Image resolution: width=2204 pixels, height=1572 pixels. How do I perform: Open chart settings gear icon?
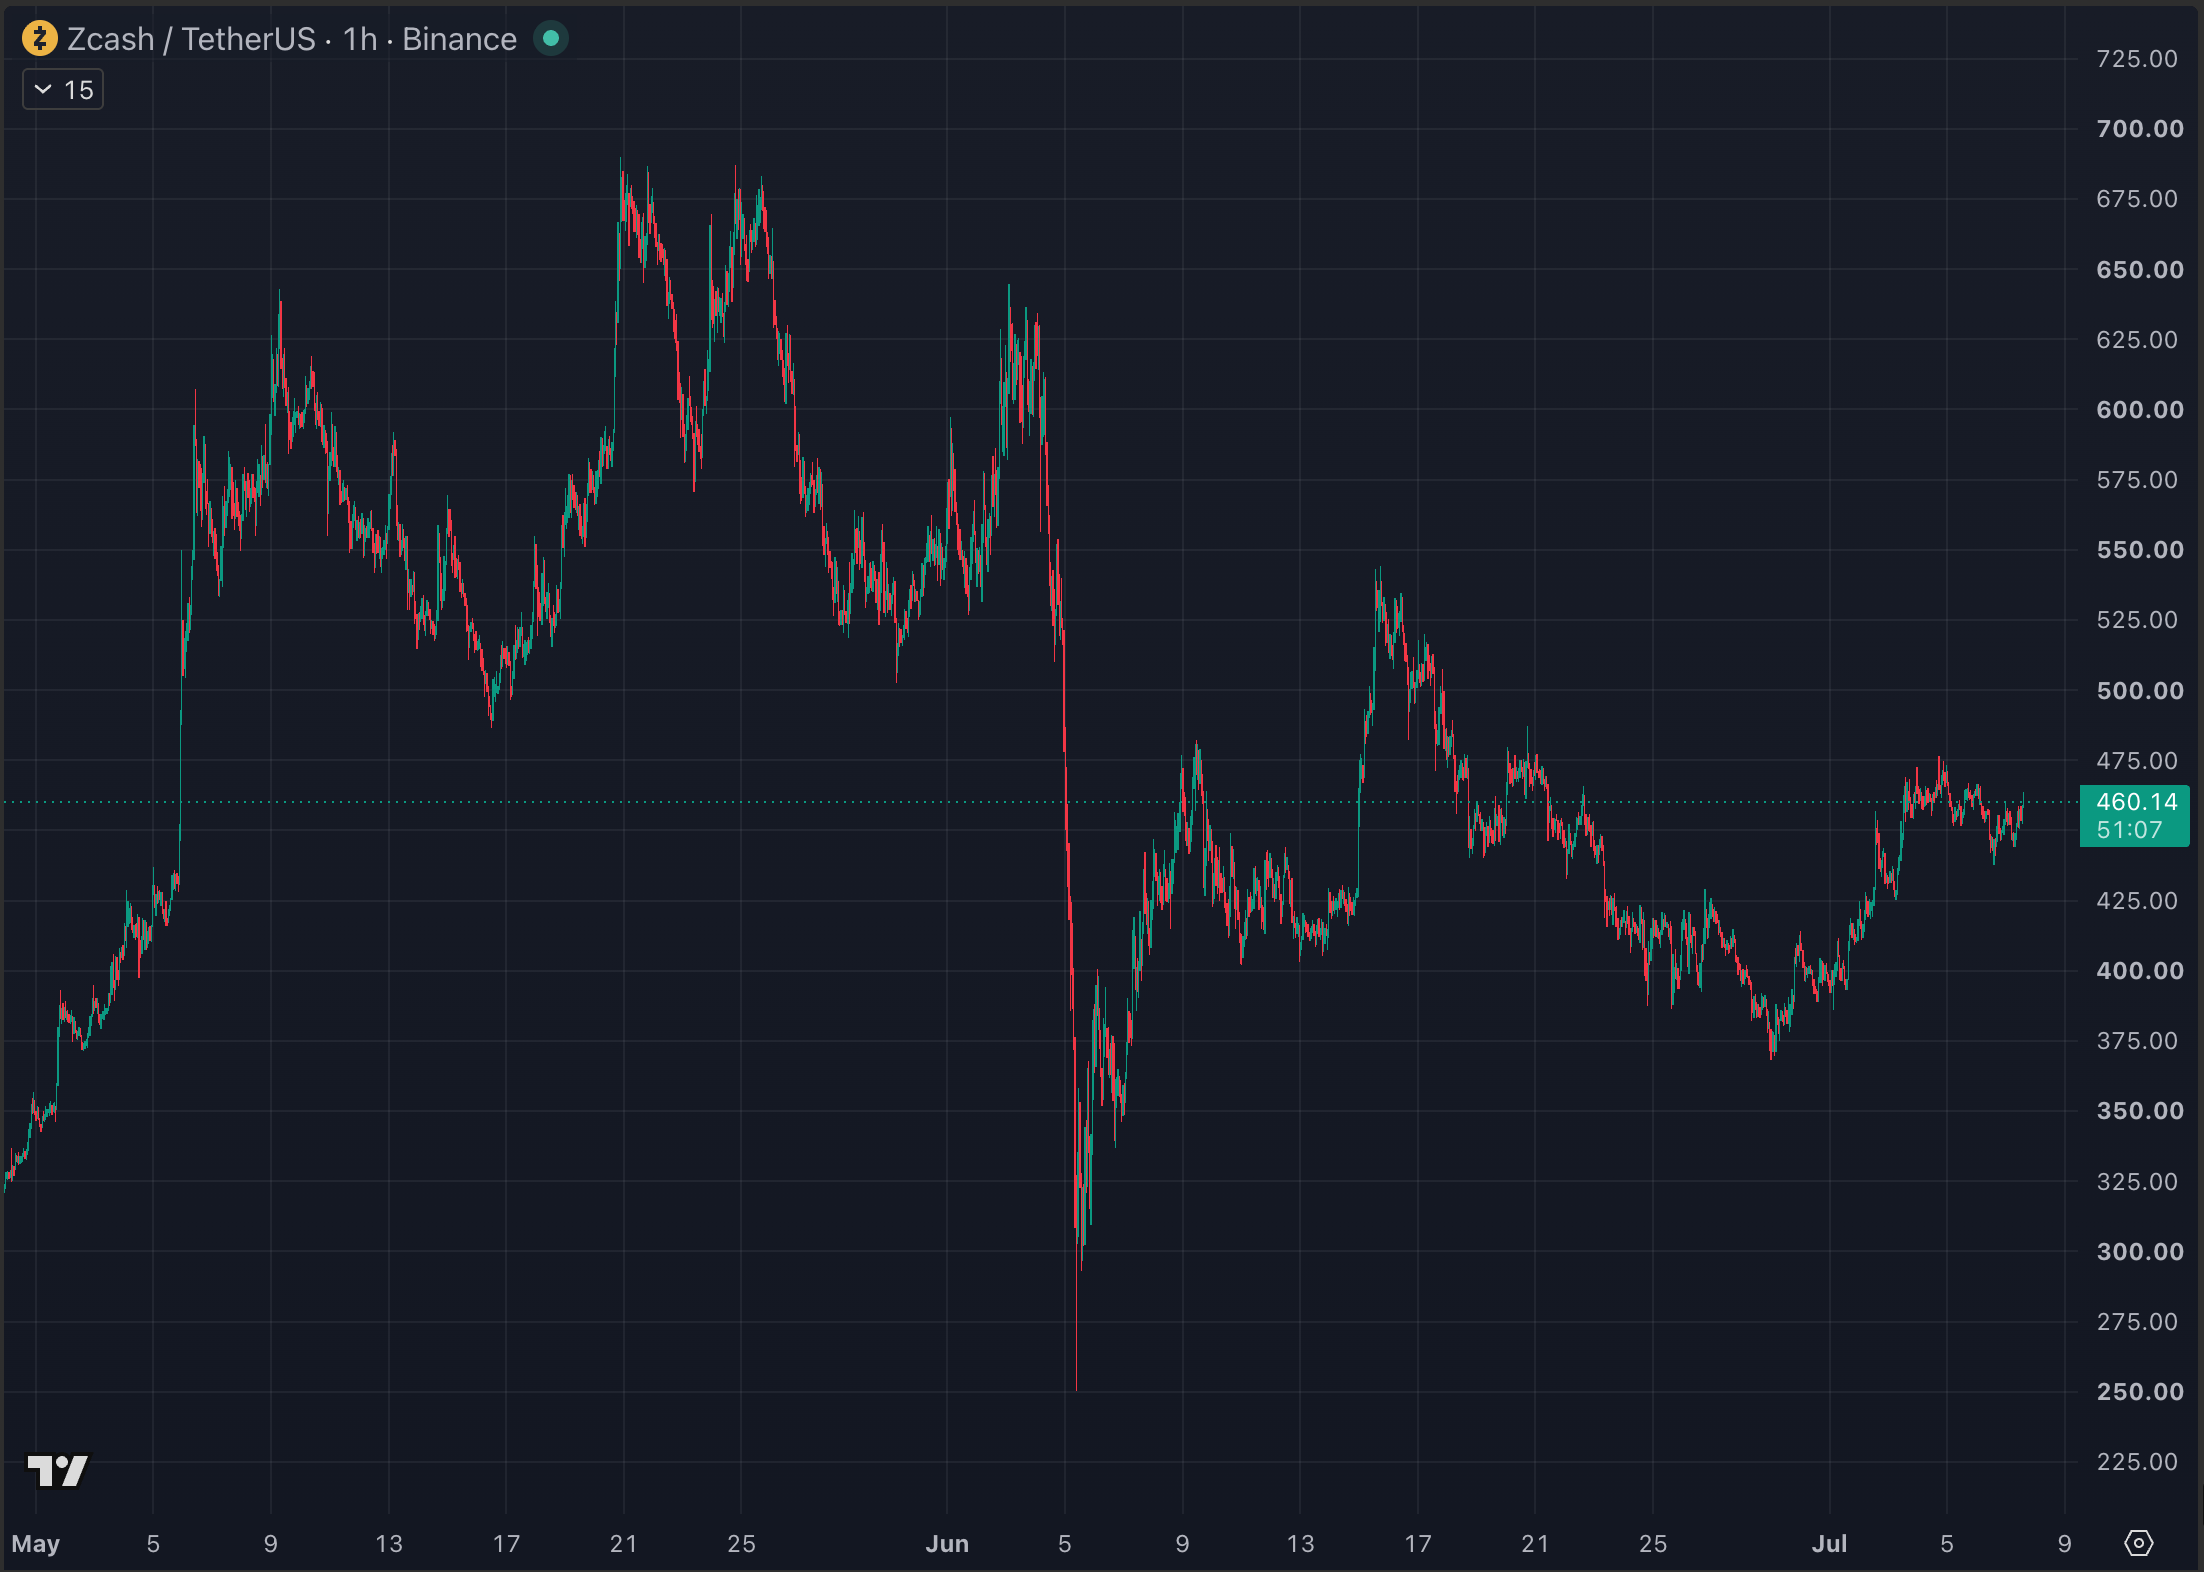pyautogui.click(x=2138, y=1543)
